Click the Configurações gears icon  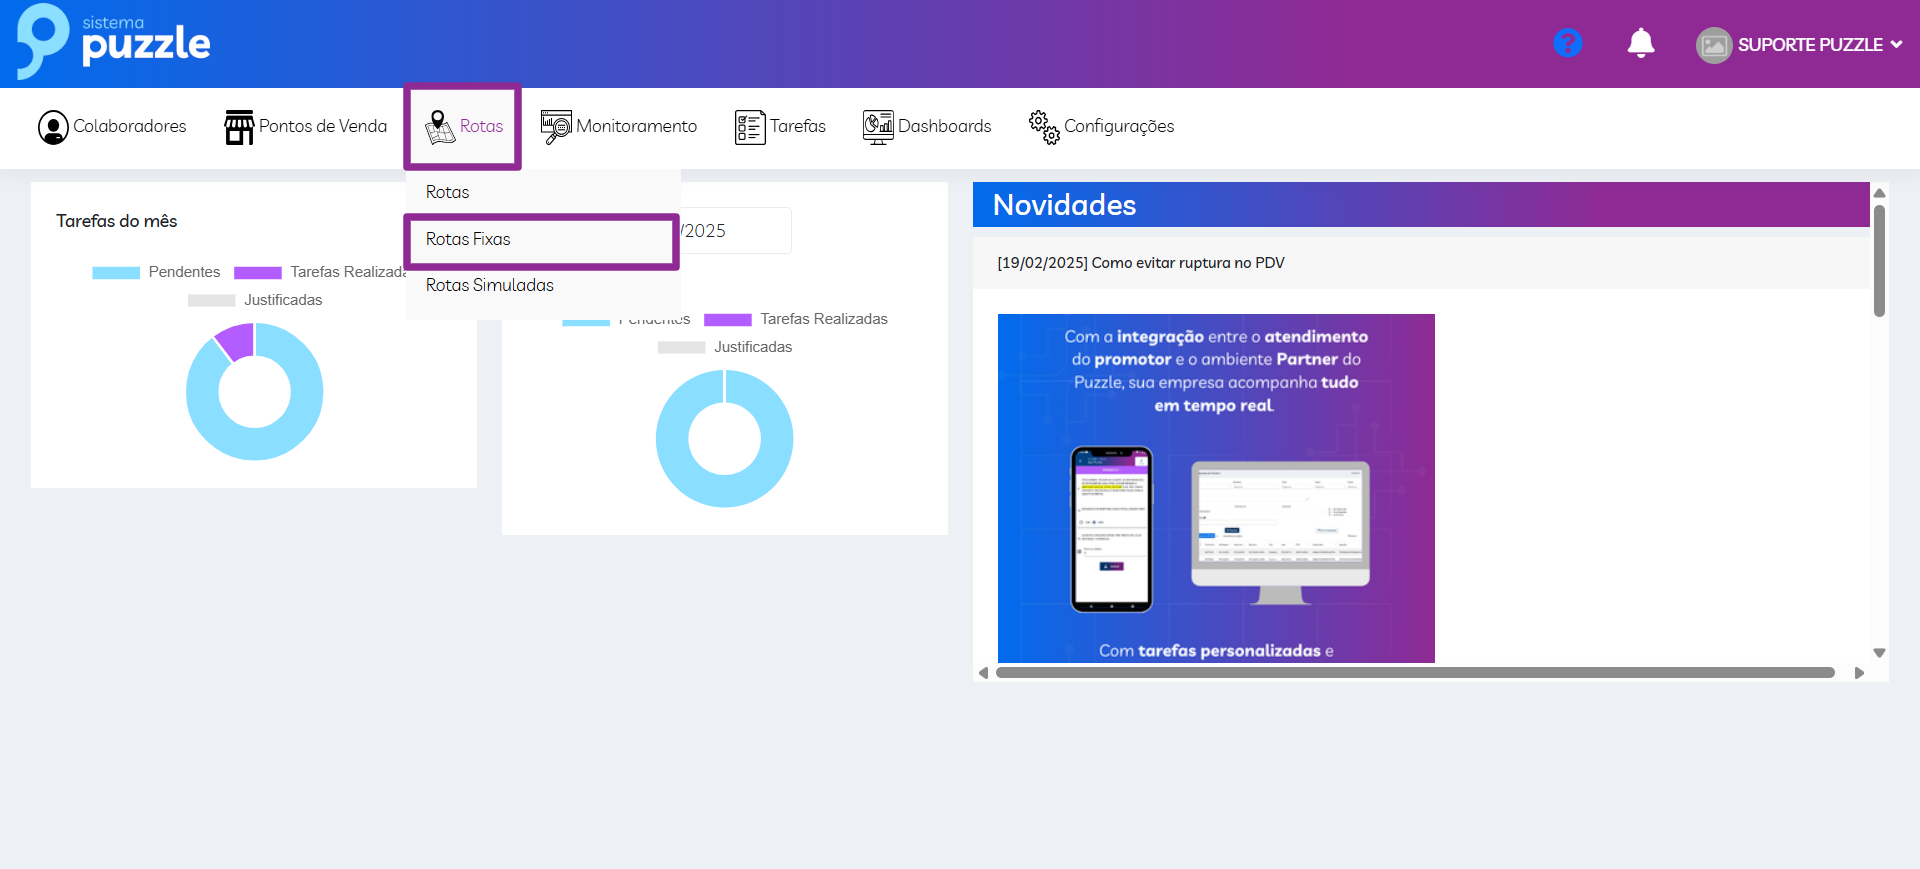1044,127
